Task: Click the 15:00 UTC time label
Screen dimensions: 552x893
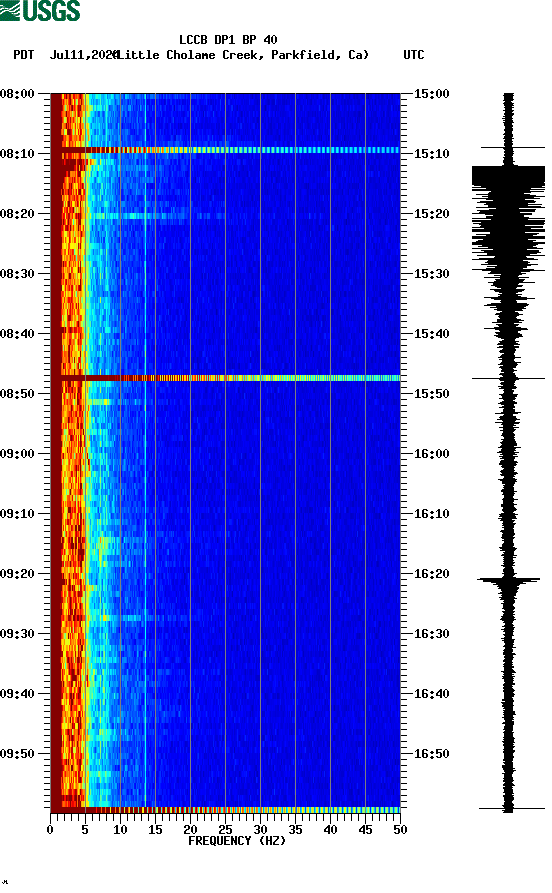Action: (x=431, y=93)
